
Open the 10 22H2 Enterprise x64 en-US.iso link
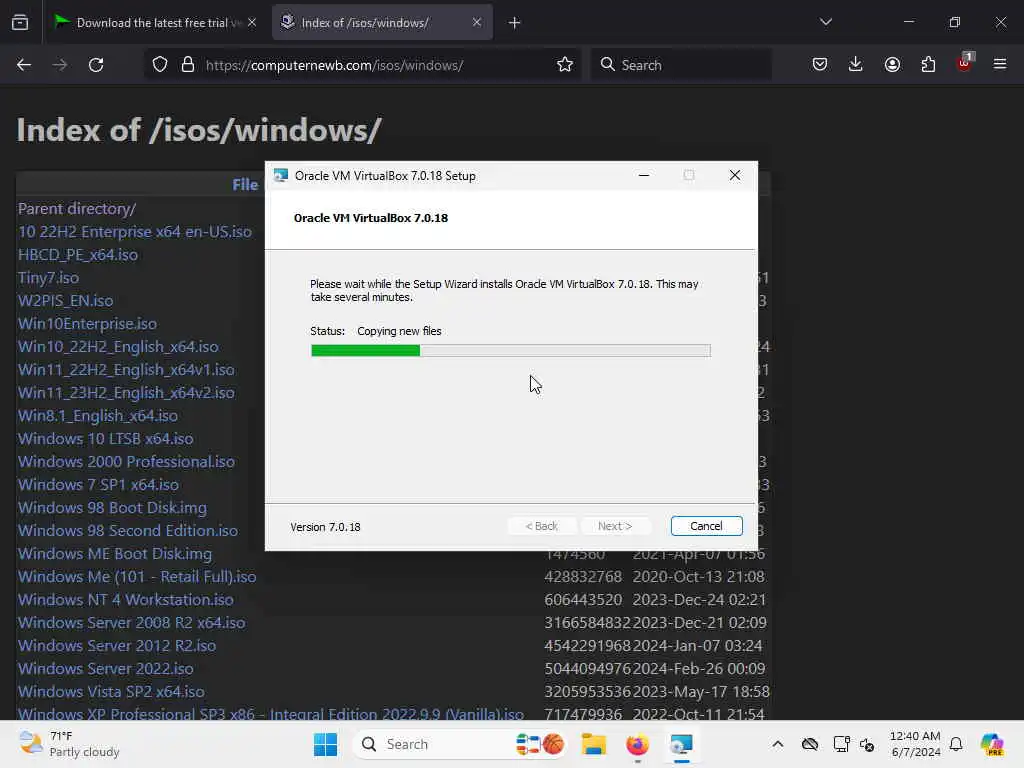pyautogui.click(x=135, y=231)
